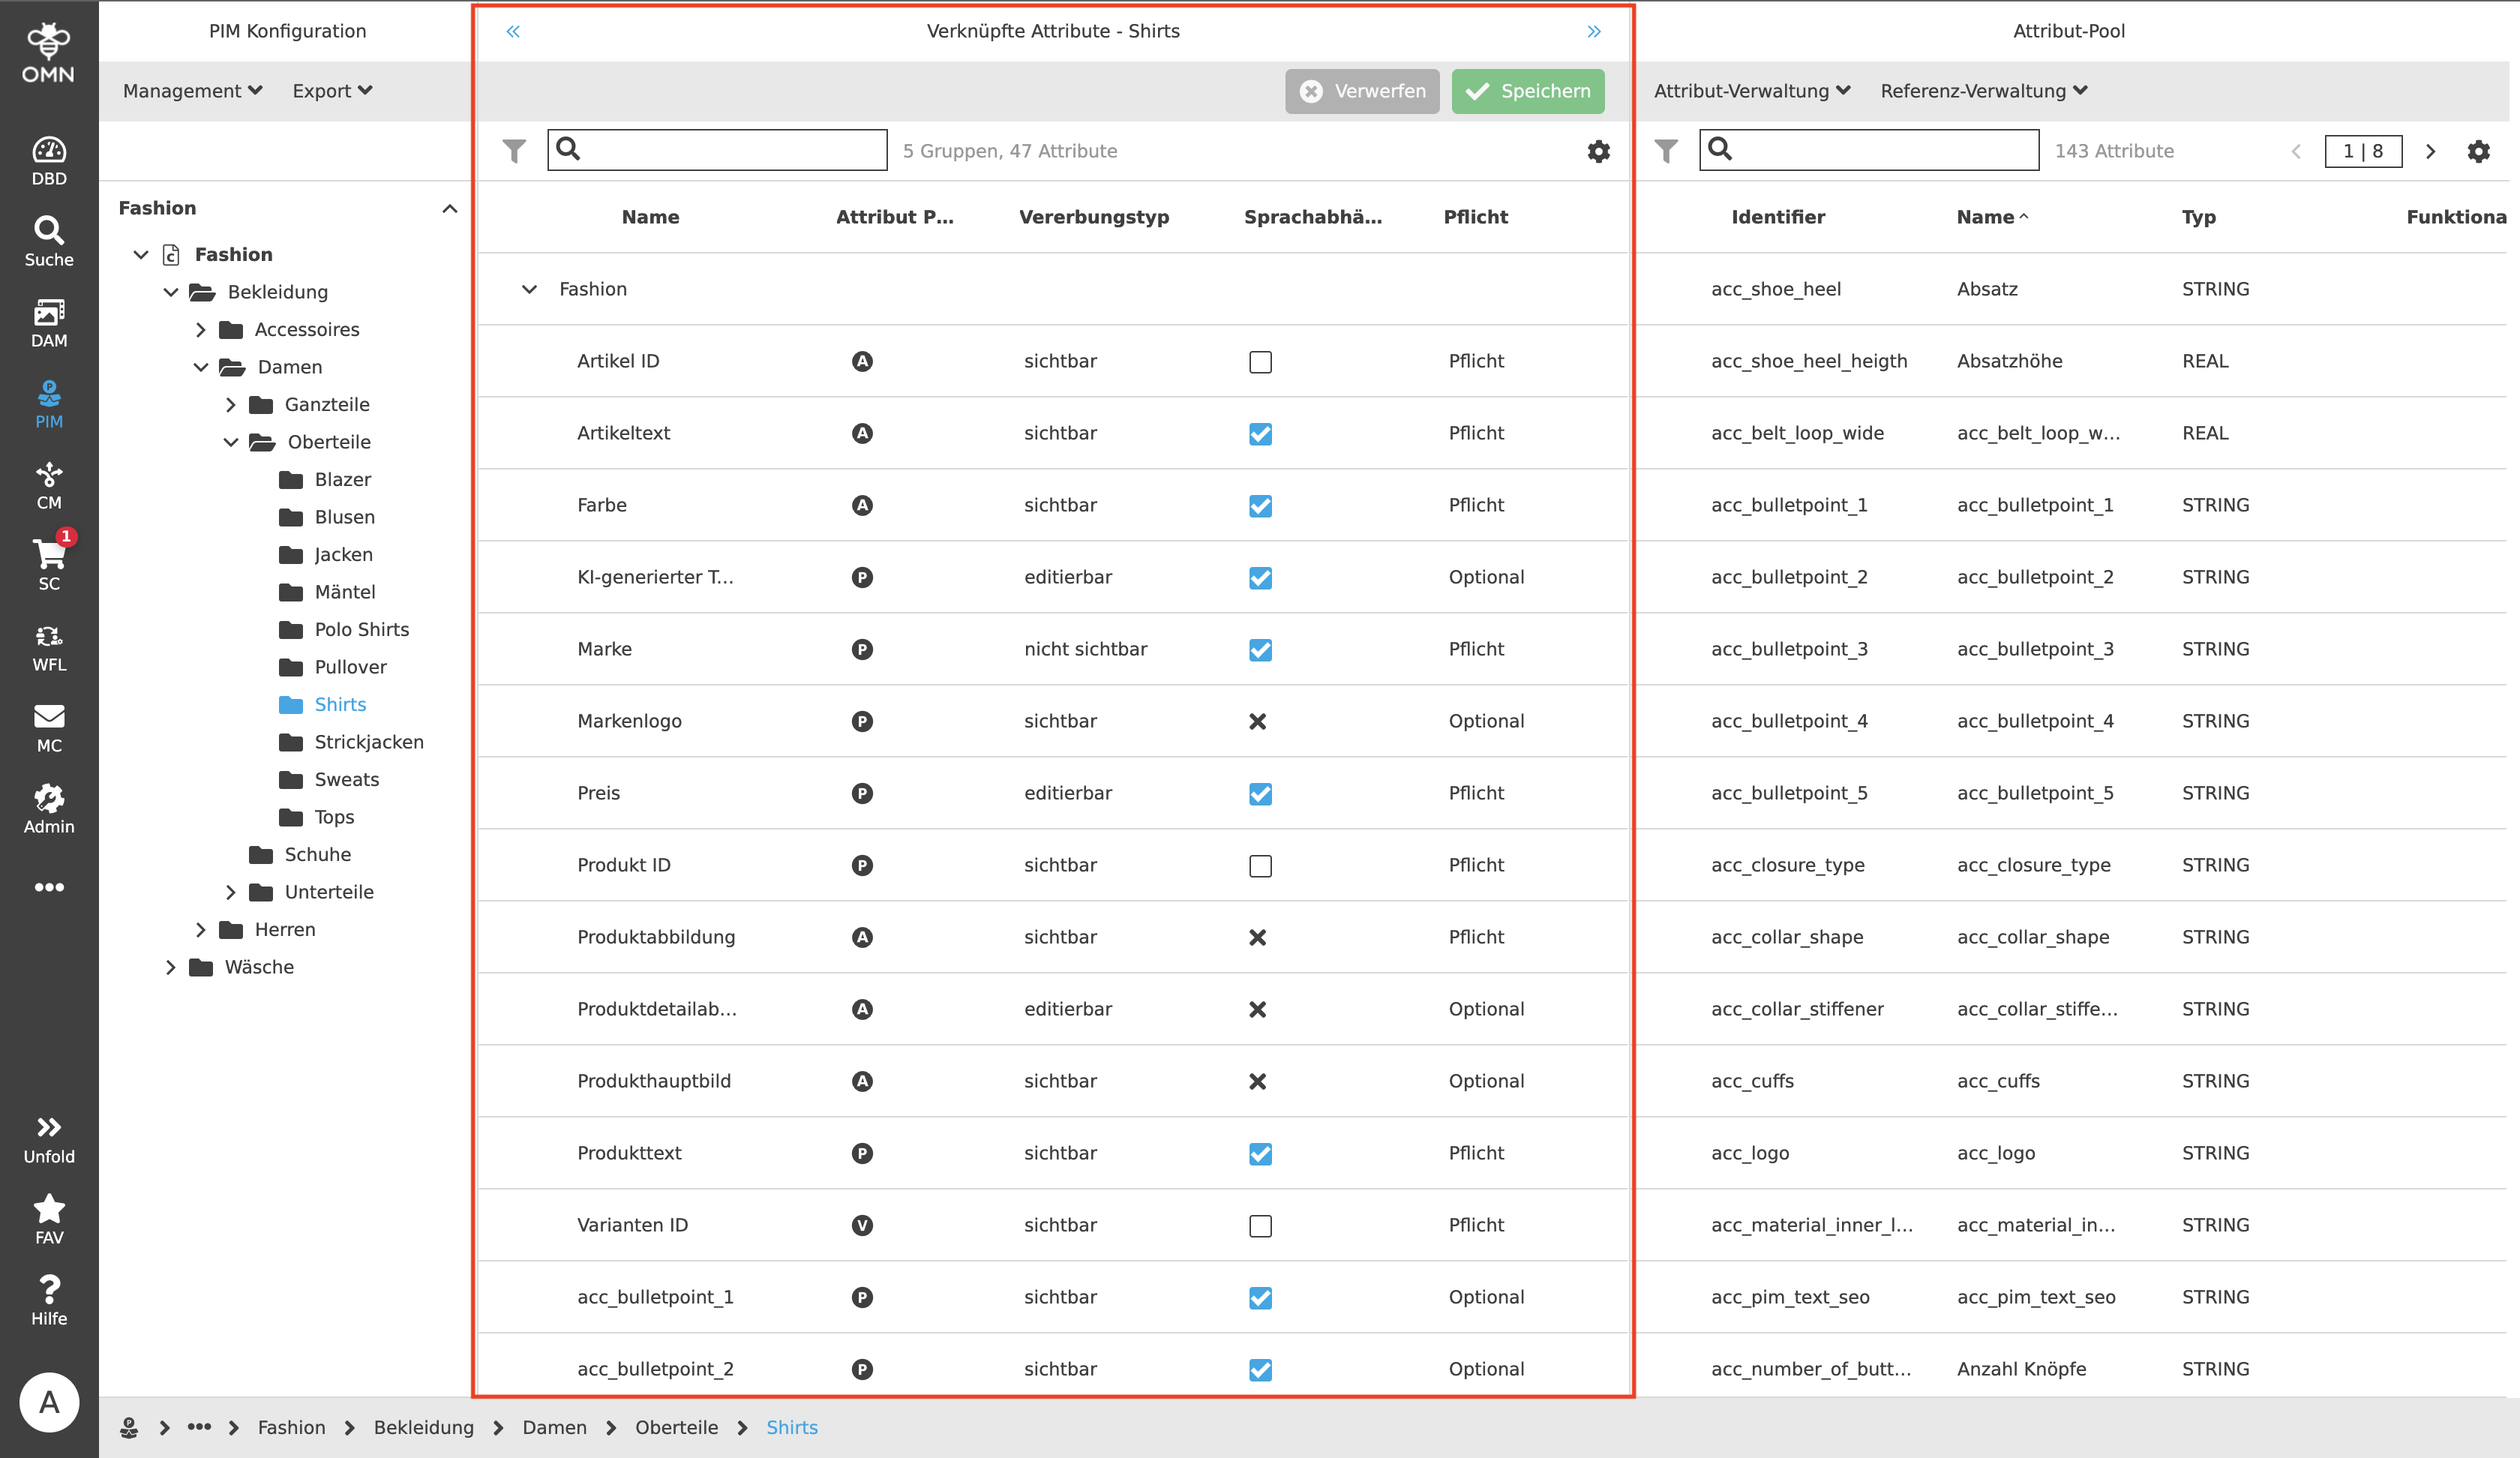The width and height of the screenshot is (2520, 1458).
Task: Open the DAM module in the sidebar
Action: point(49,322)
